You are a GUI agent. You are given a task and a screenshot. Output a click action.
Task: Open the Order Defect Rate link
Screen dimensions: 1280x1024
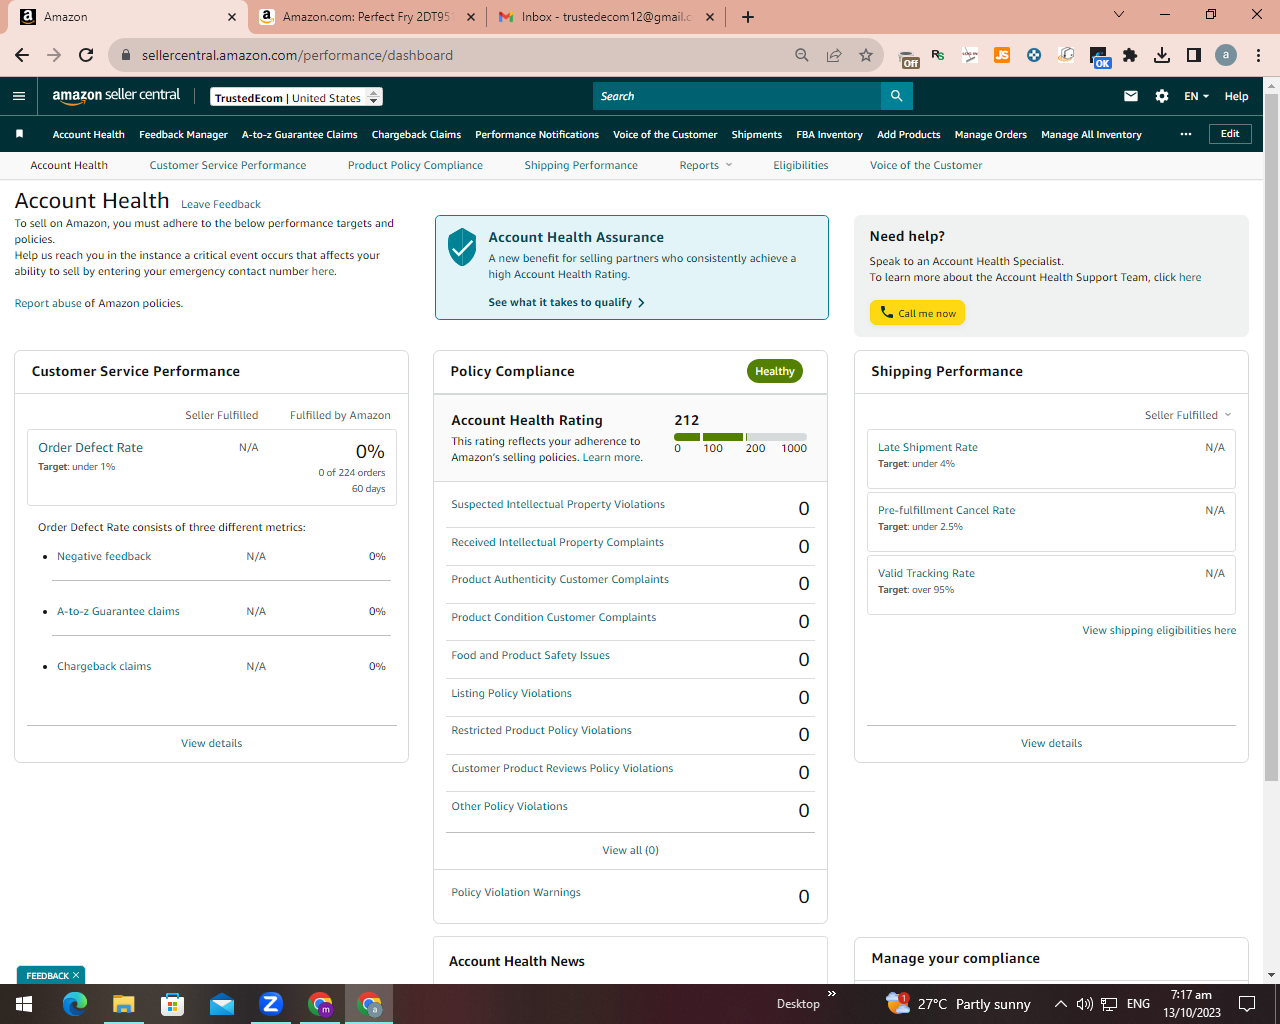click(x=90, y=447)
